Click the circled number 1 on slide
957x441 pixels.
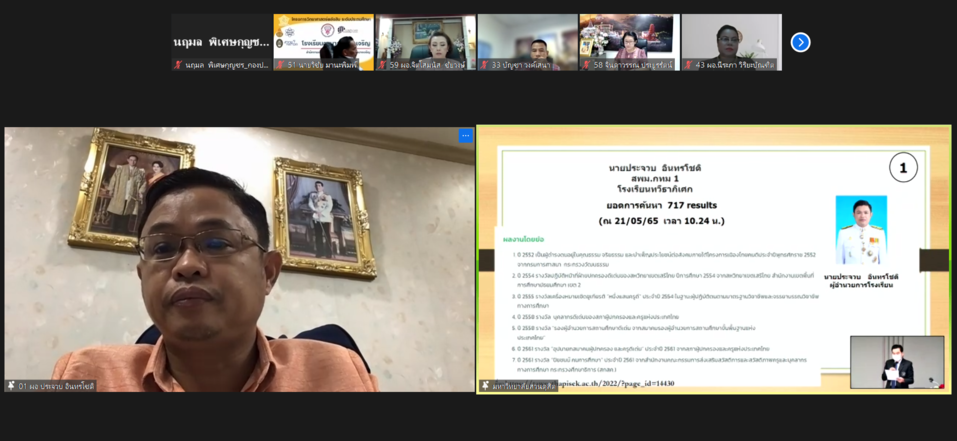click(902, 168)
